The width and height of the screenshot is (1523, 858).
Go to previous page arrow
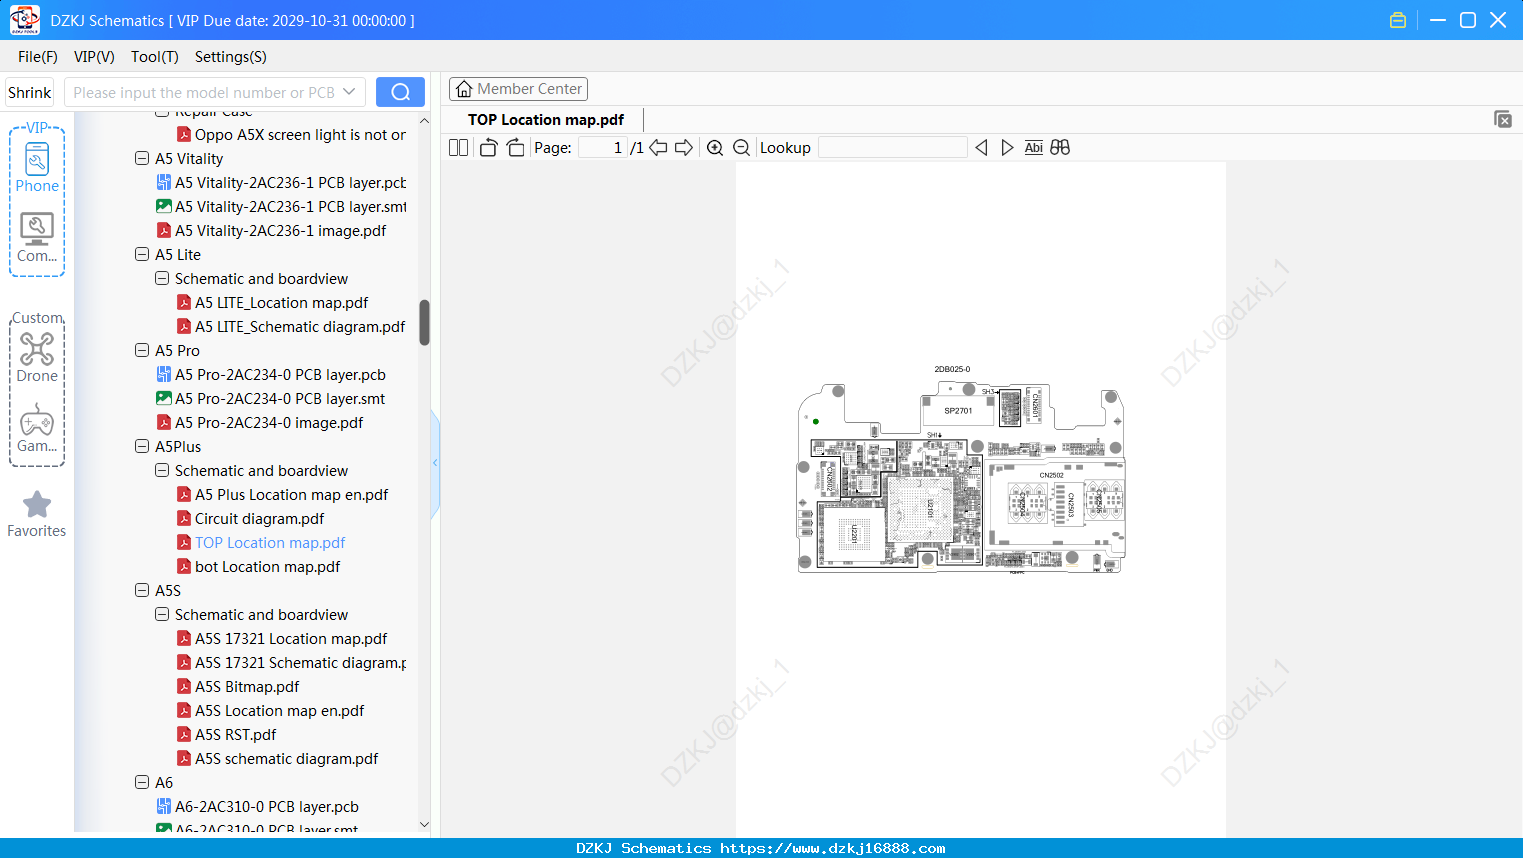pos(658,148)
